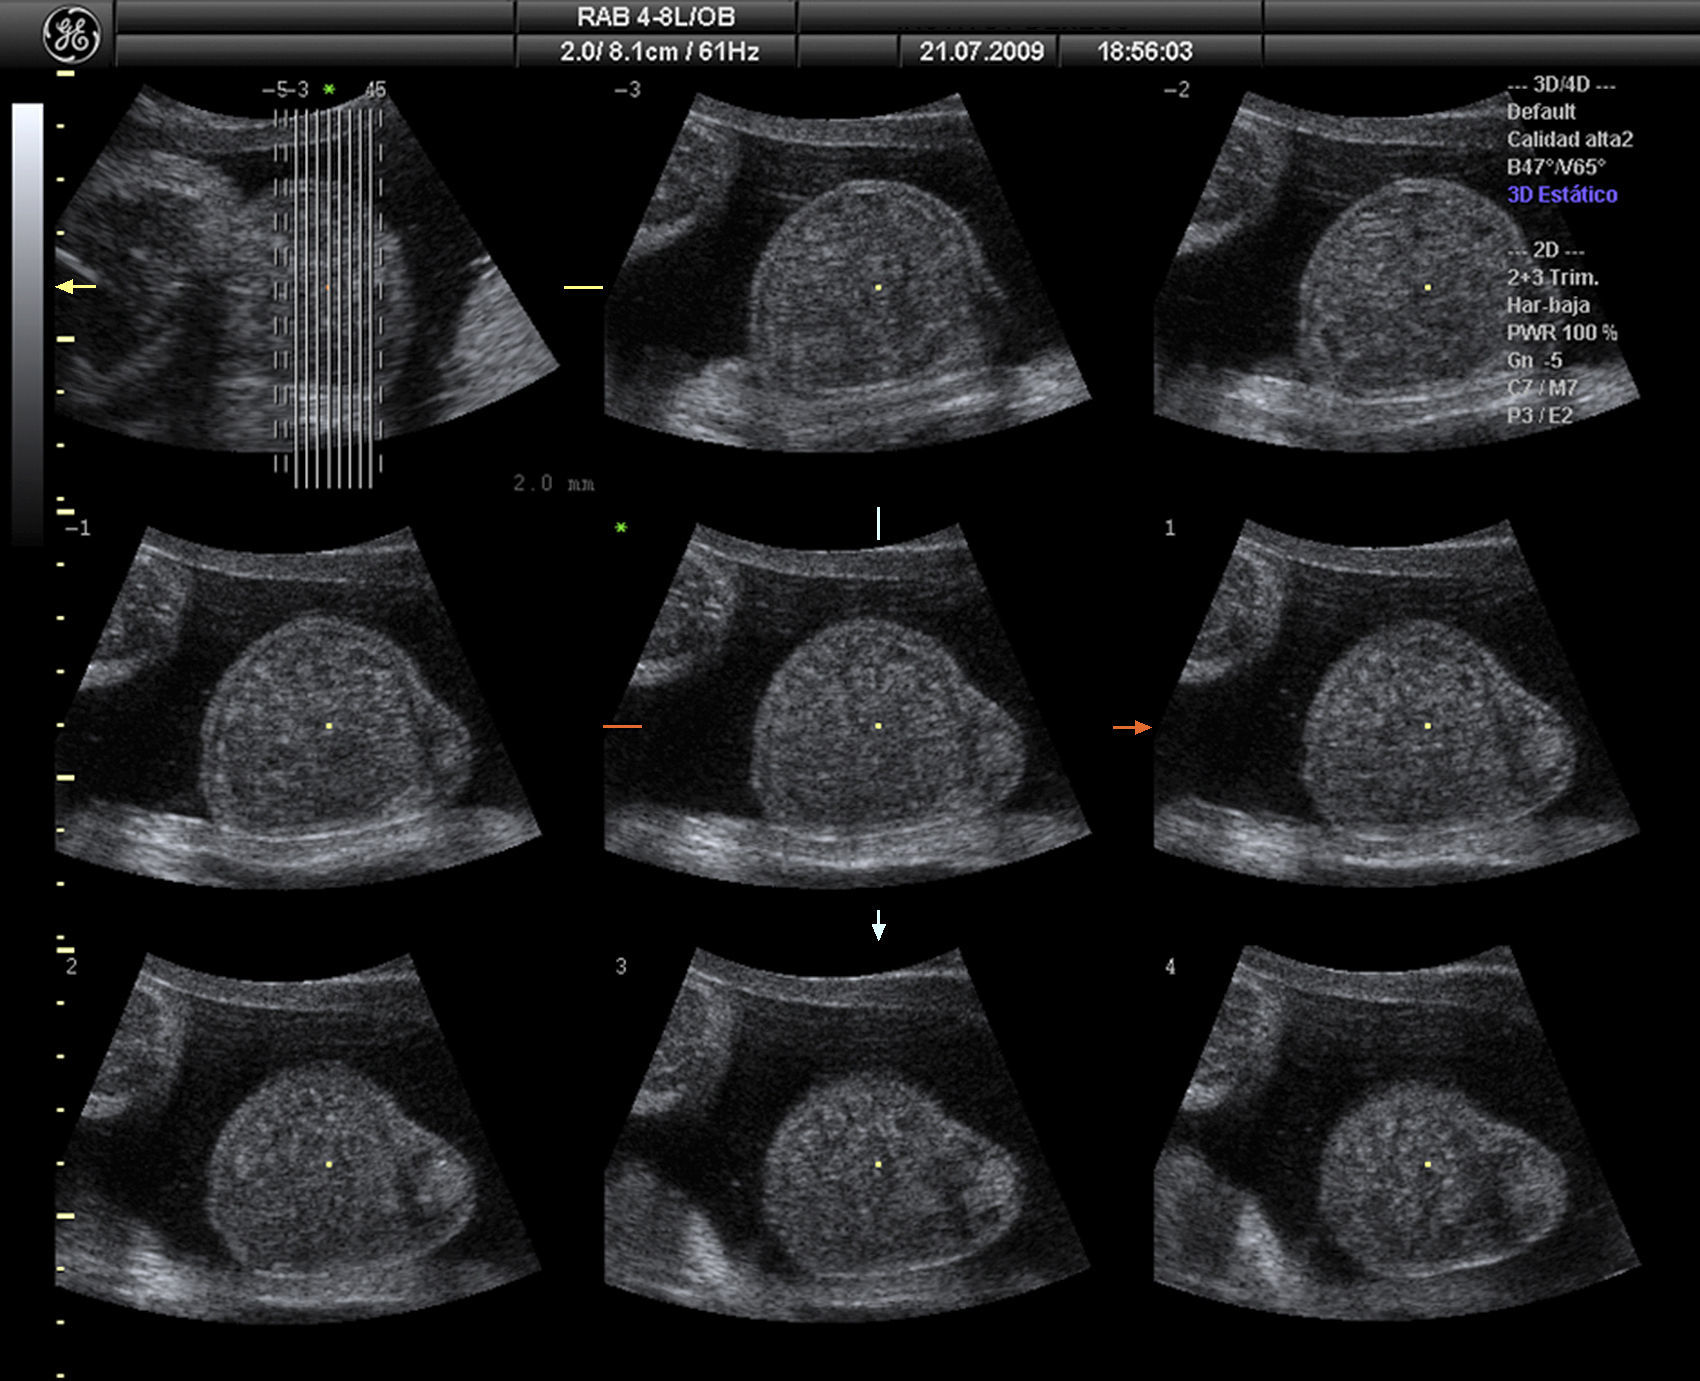This screenshot has height=1381, width=1700.
Task: Click the grayscale brightness bar on the left
Action: [27, 320]
